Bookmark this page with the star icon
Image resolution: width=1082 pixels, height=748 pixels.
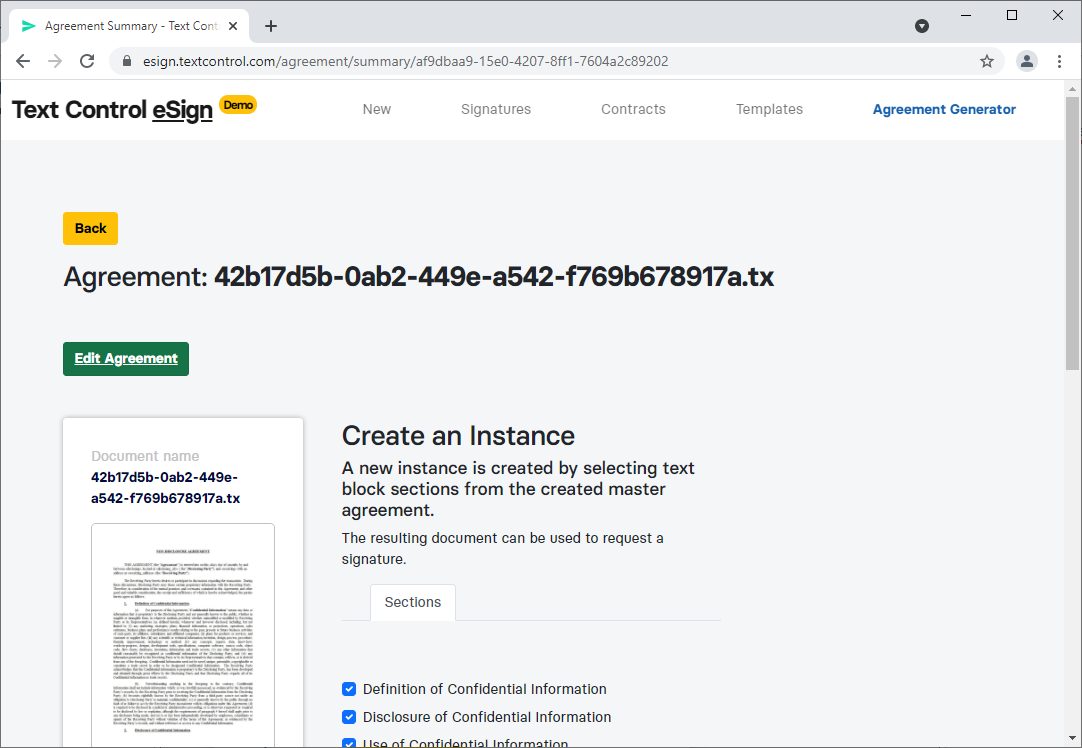coord(987,61)
